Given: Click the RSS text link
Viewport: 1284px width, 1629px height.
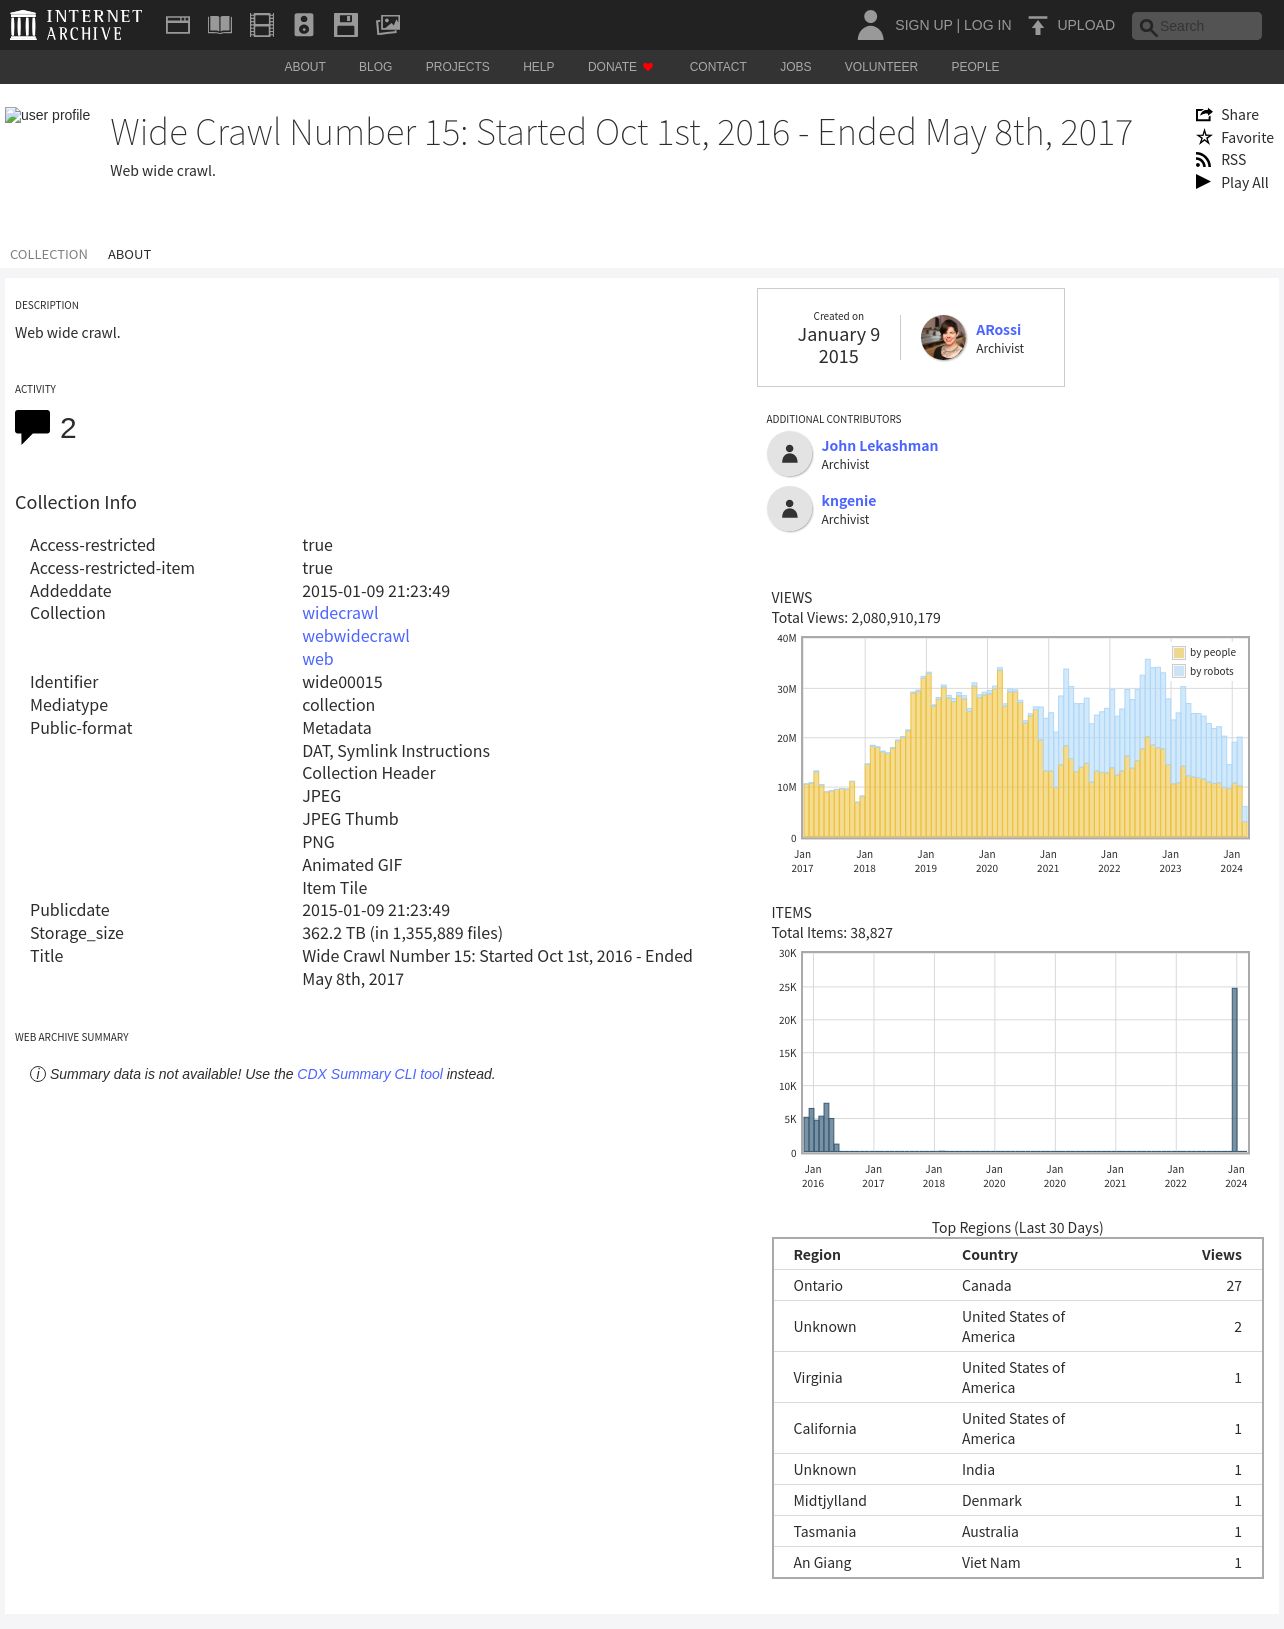Looking at the screenshot, I should (x=1234, y=160).
